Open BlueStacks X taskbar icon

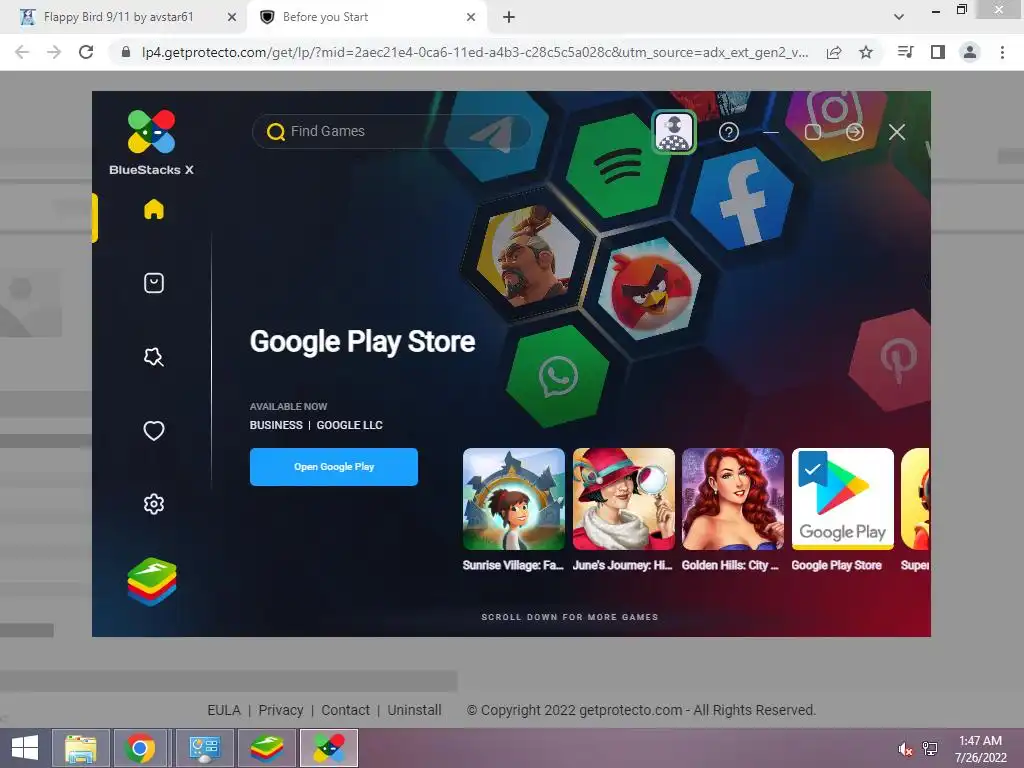tap(329, 748)
